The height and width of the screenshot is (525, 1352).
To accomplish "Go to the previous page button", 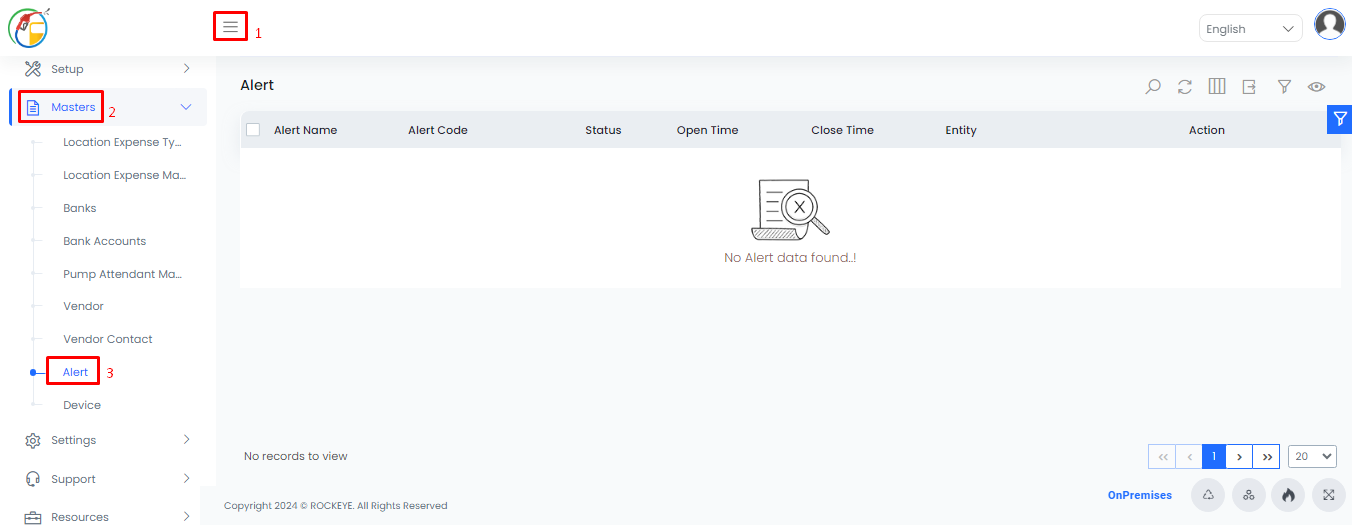I will (1189, 456).
